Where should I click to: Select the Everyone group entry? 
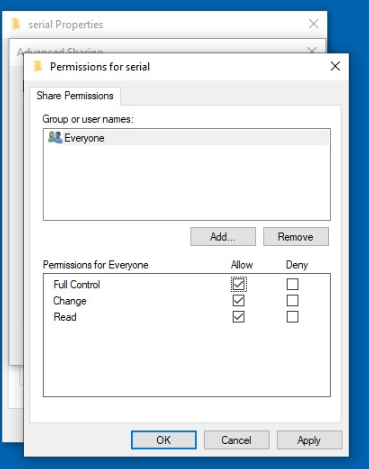pyautogui.click(x=187, y=138)
